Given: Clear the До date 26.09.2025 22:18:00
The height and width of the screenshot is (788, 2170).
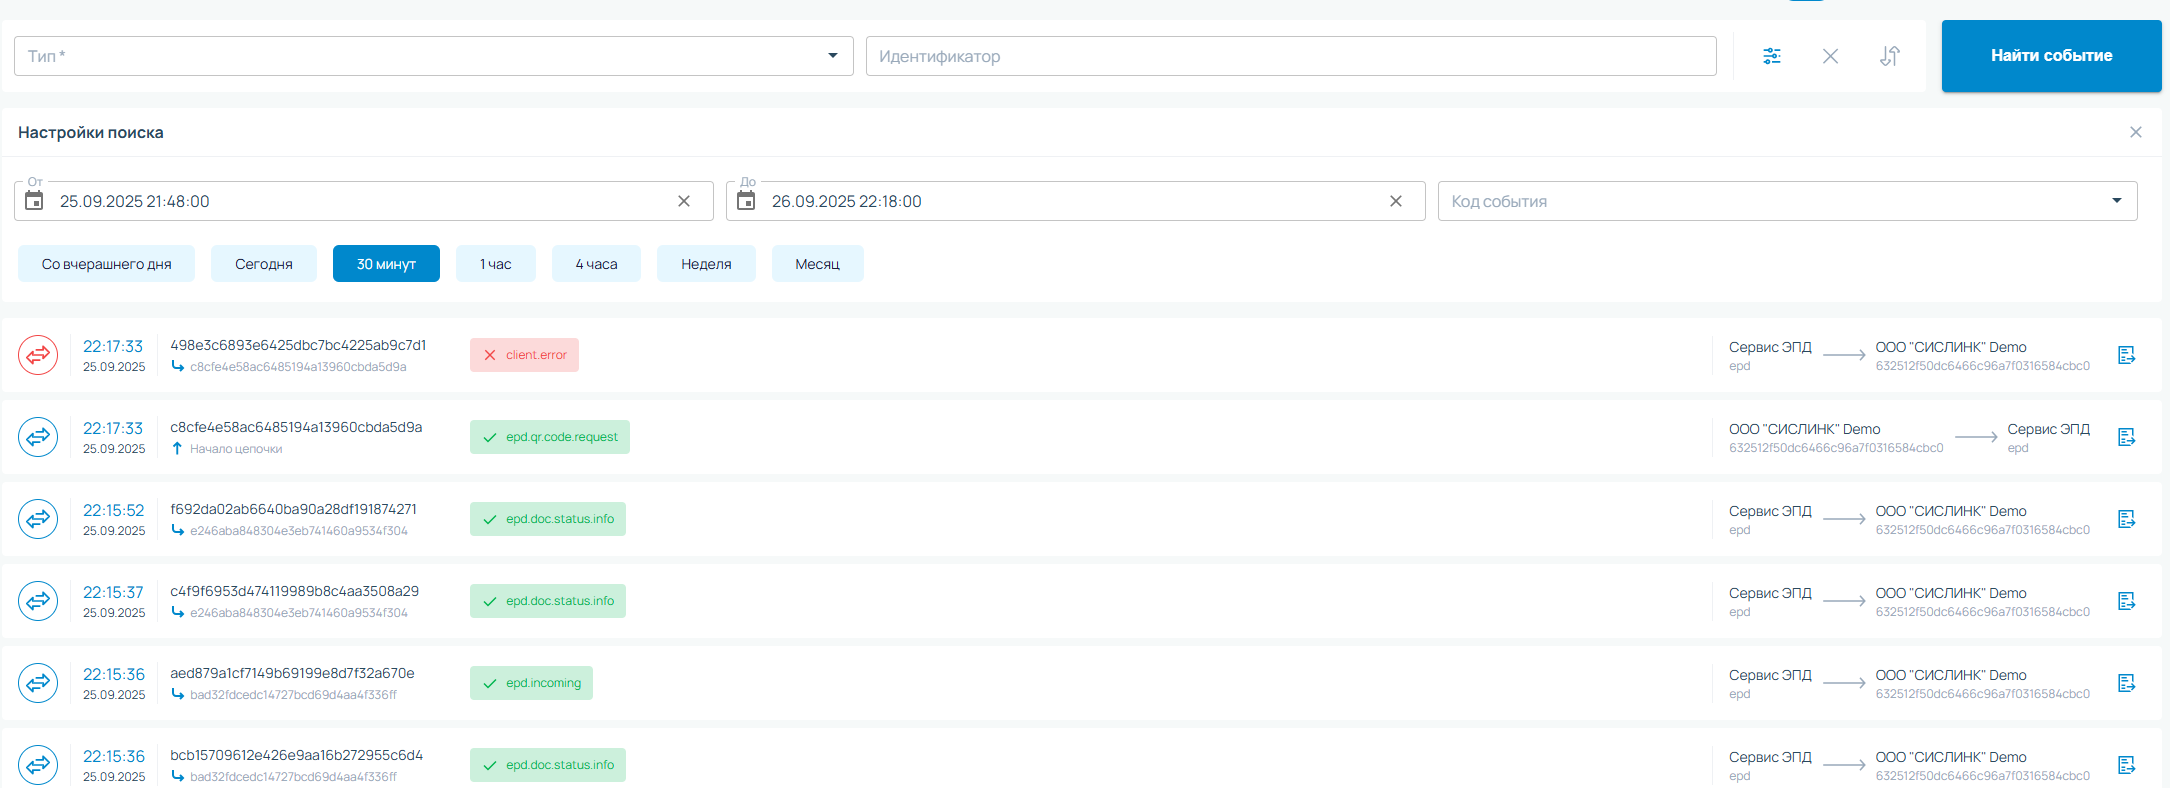Looking at the screenshot, I should [x=1396, y=201].
